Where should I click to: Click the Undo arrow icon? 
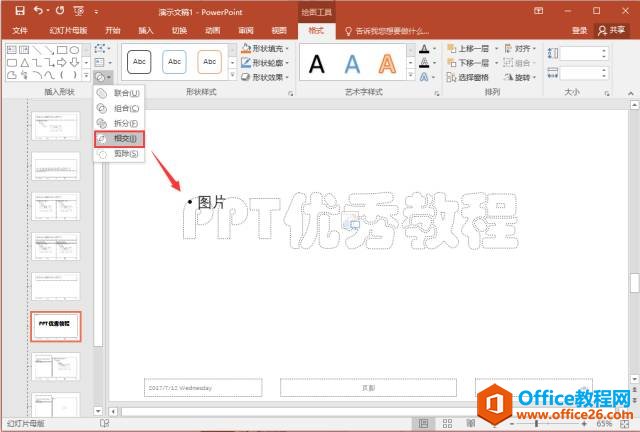coord(38,11)
